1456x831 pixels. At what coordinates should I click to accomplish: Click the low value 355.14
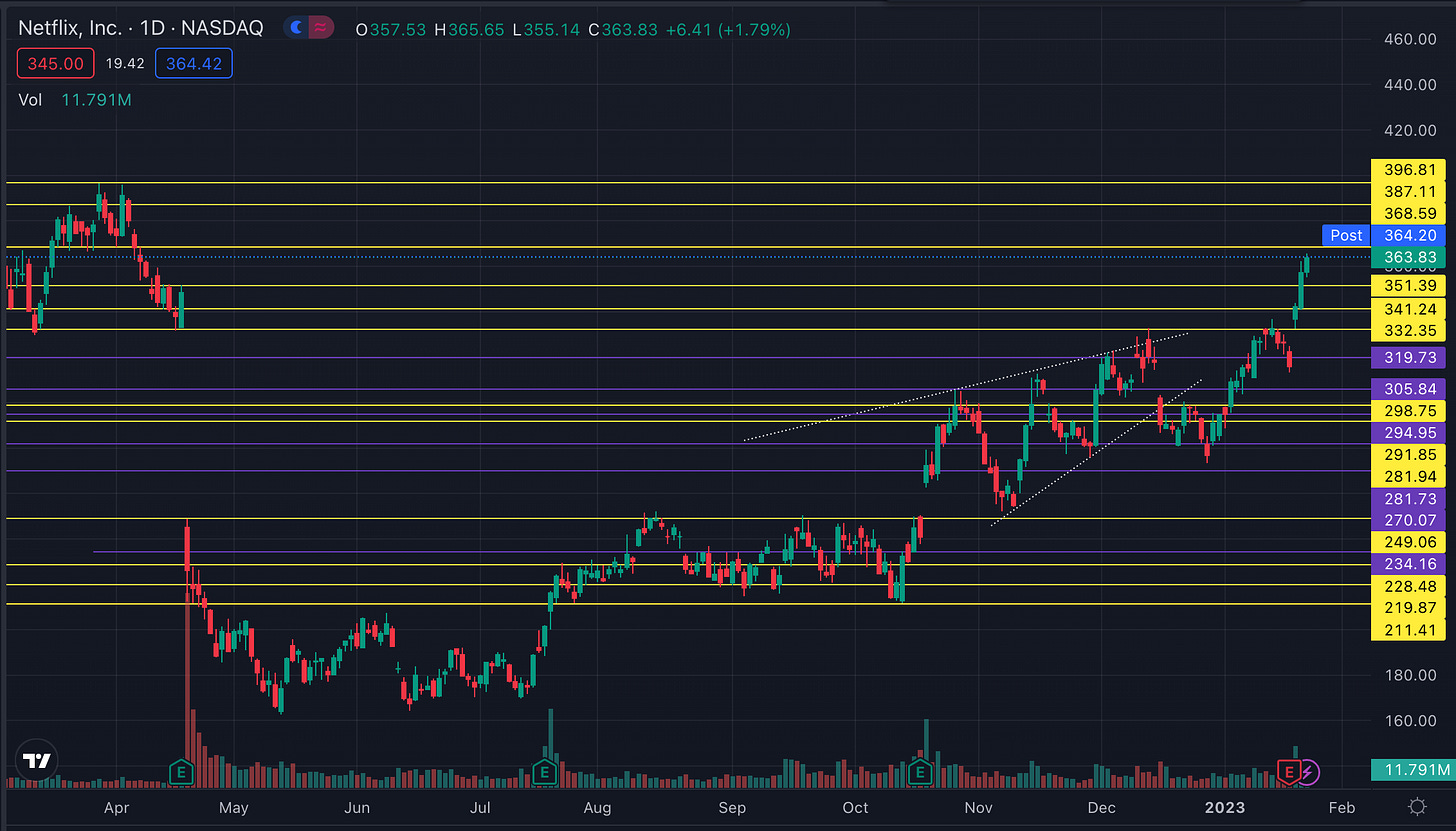pos(553,30)
